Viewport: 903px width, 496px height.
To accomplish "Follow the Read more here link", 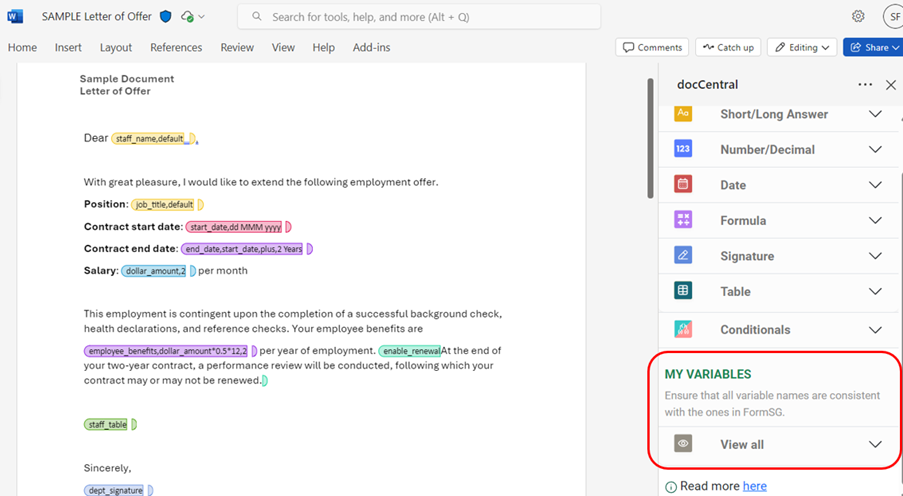I will (755, 486).
